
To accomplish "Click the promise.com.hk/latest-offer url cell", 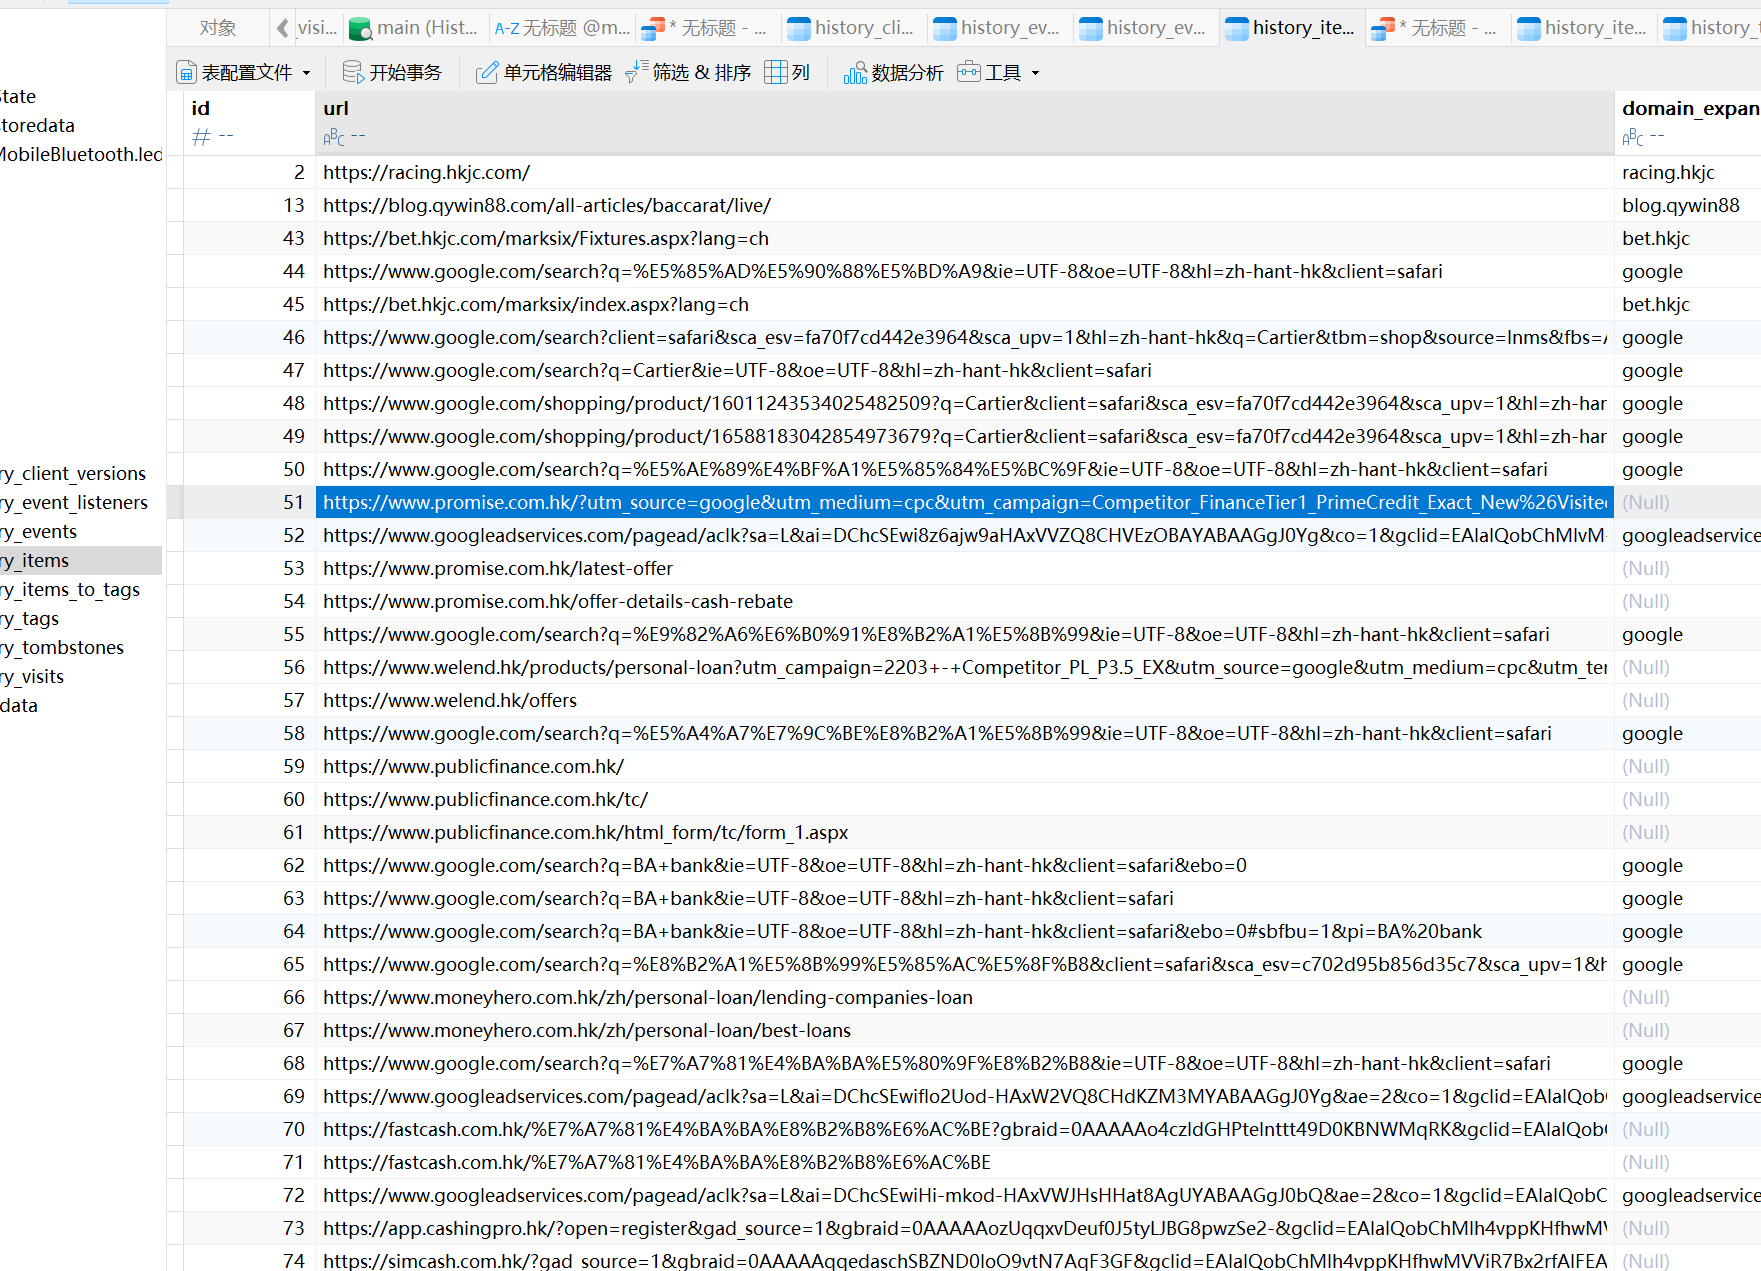I will (964, 568).
